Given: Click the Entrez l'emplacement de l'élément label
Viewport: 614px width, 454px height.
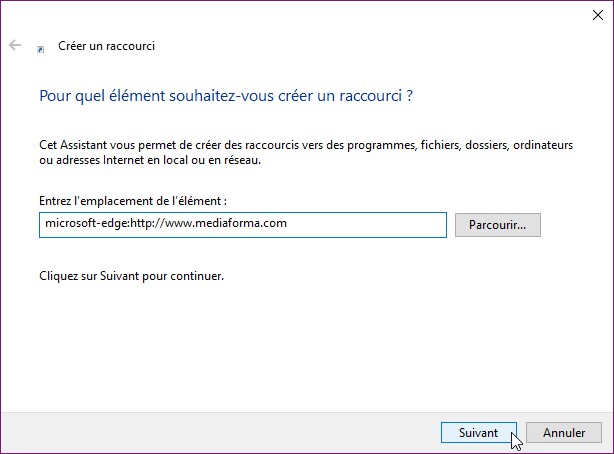Looking at the screenshot, I should click(x=133, y=201).
